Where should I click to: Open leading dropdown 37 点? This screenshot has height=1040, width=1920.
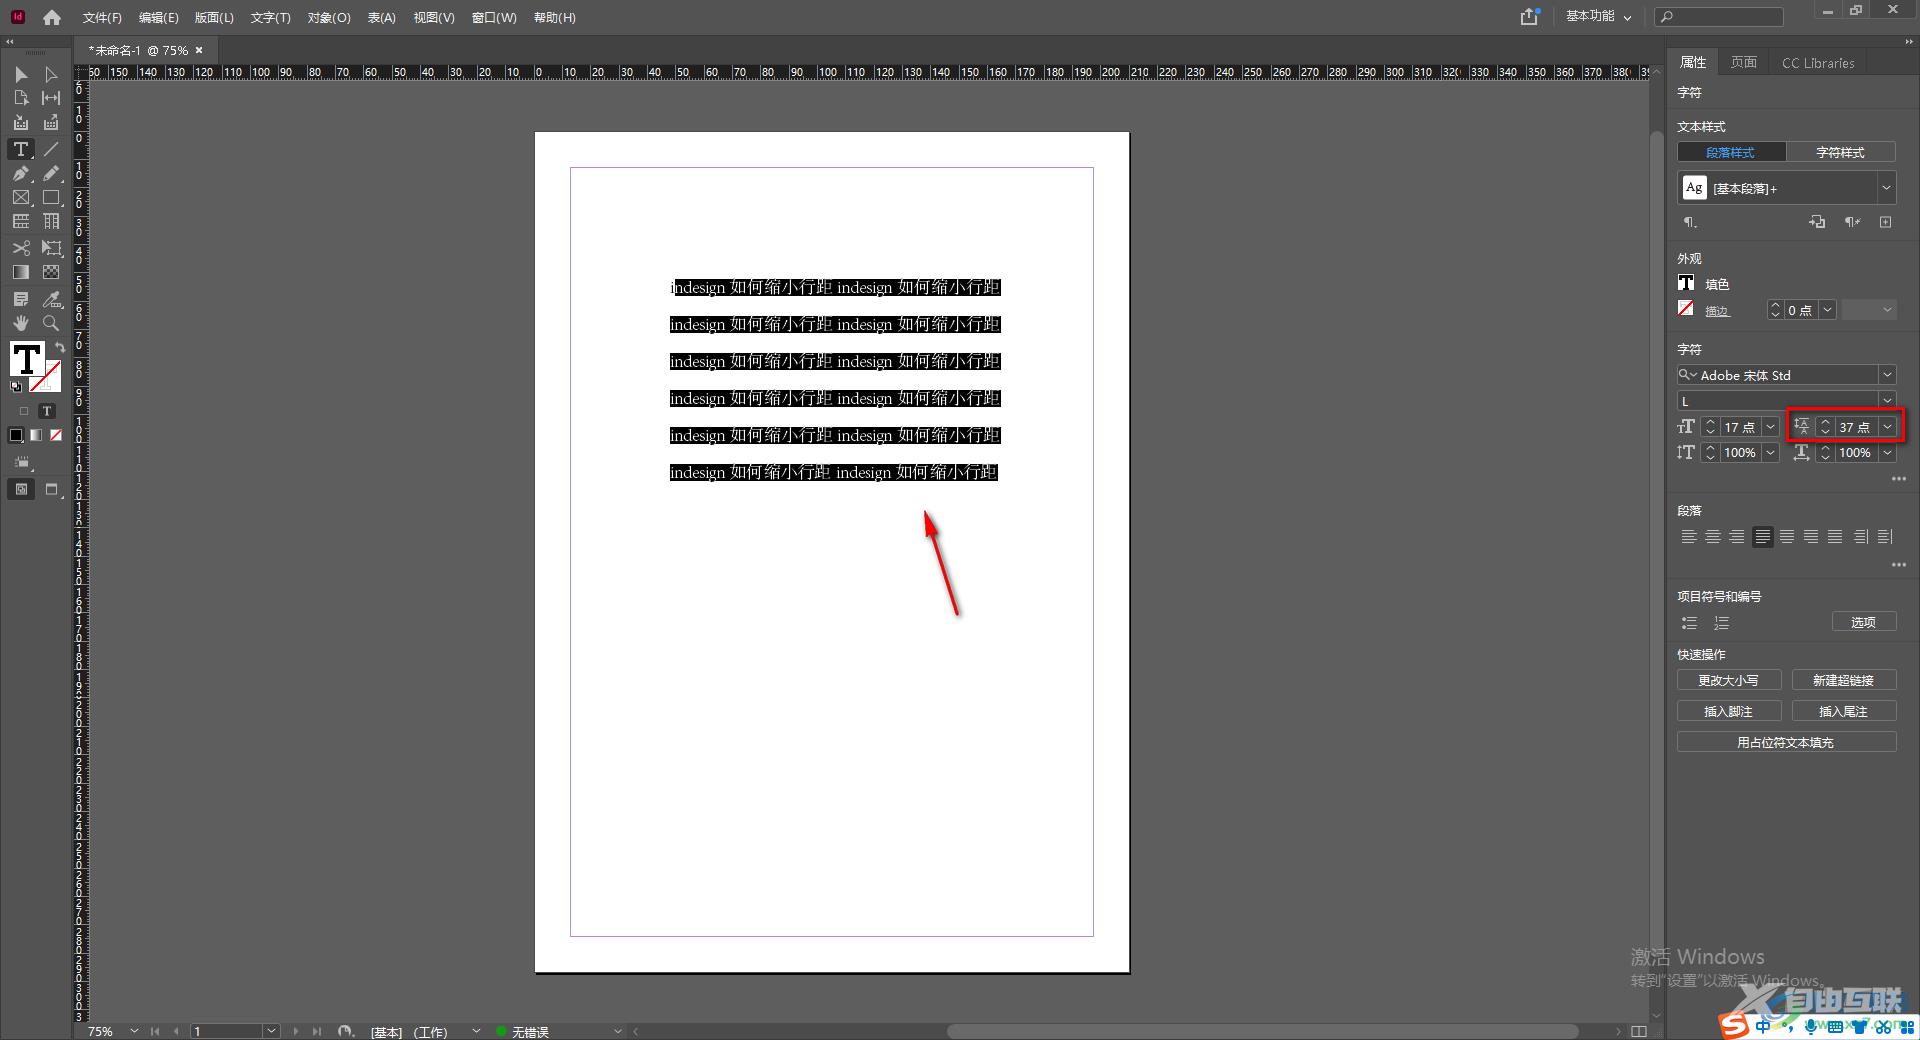coord(1887,427)
